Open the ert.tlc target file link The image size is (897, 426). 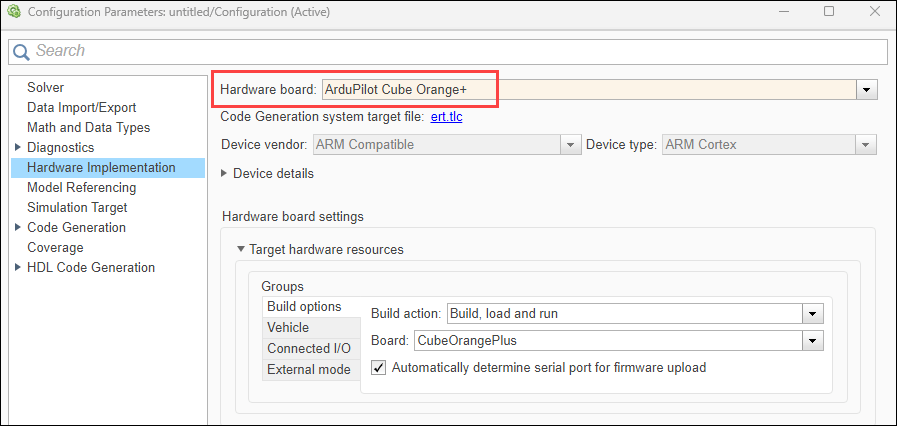tap(446, 117)
